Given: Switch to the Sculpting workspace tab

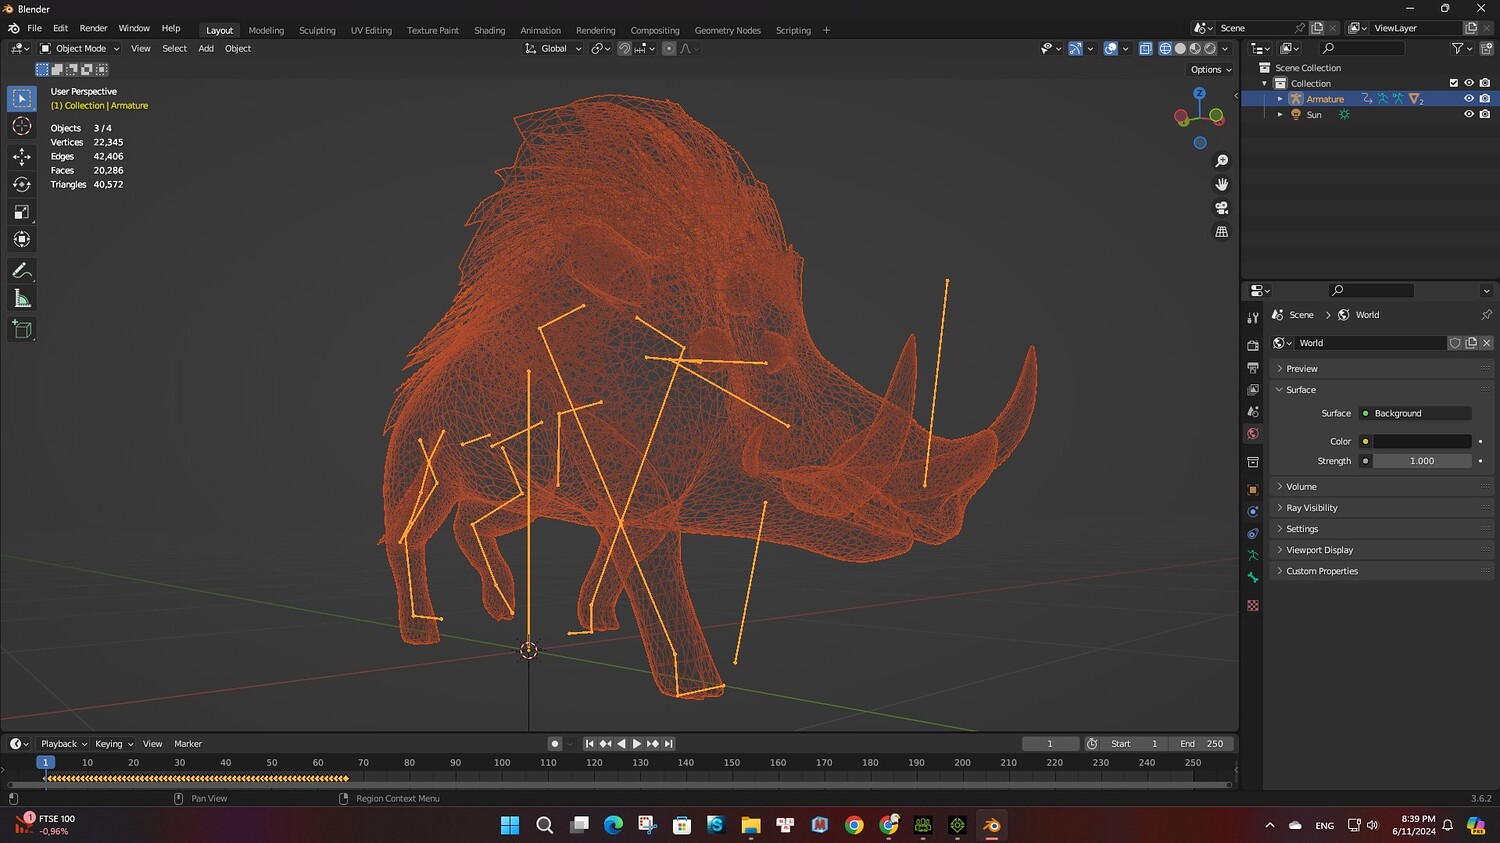Looking at the screenshot, I should pyautogui.click(x=317, y=30).
